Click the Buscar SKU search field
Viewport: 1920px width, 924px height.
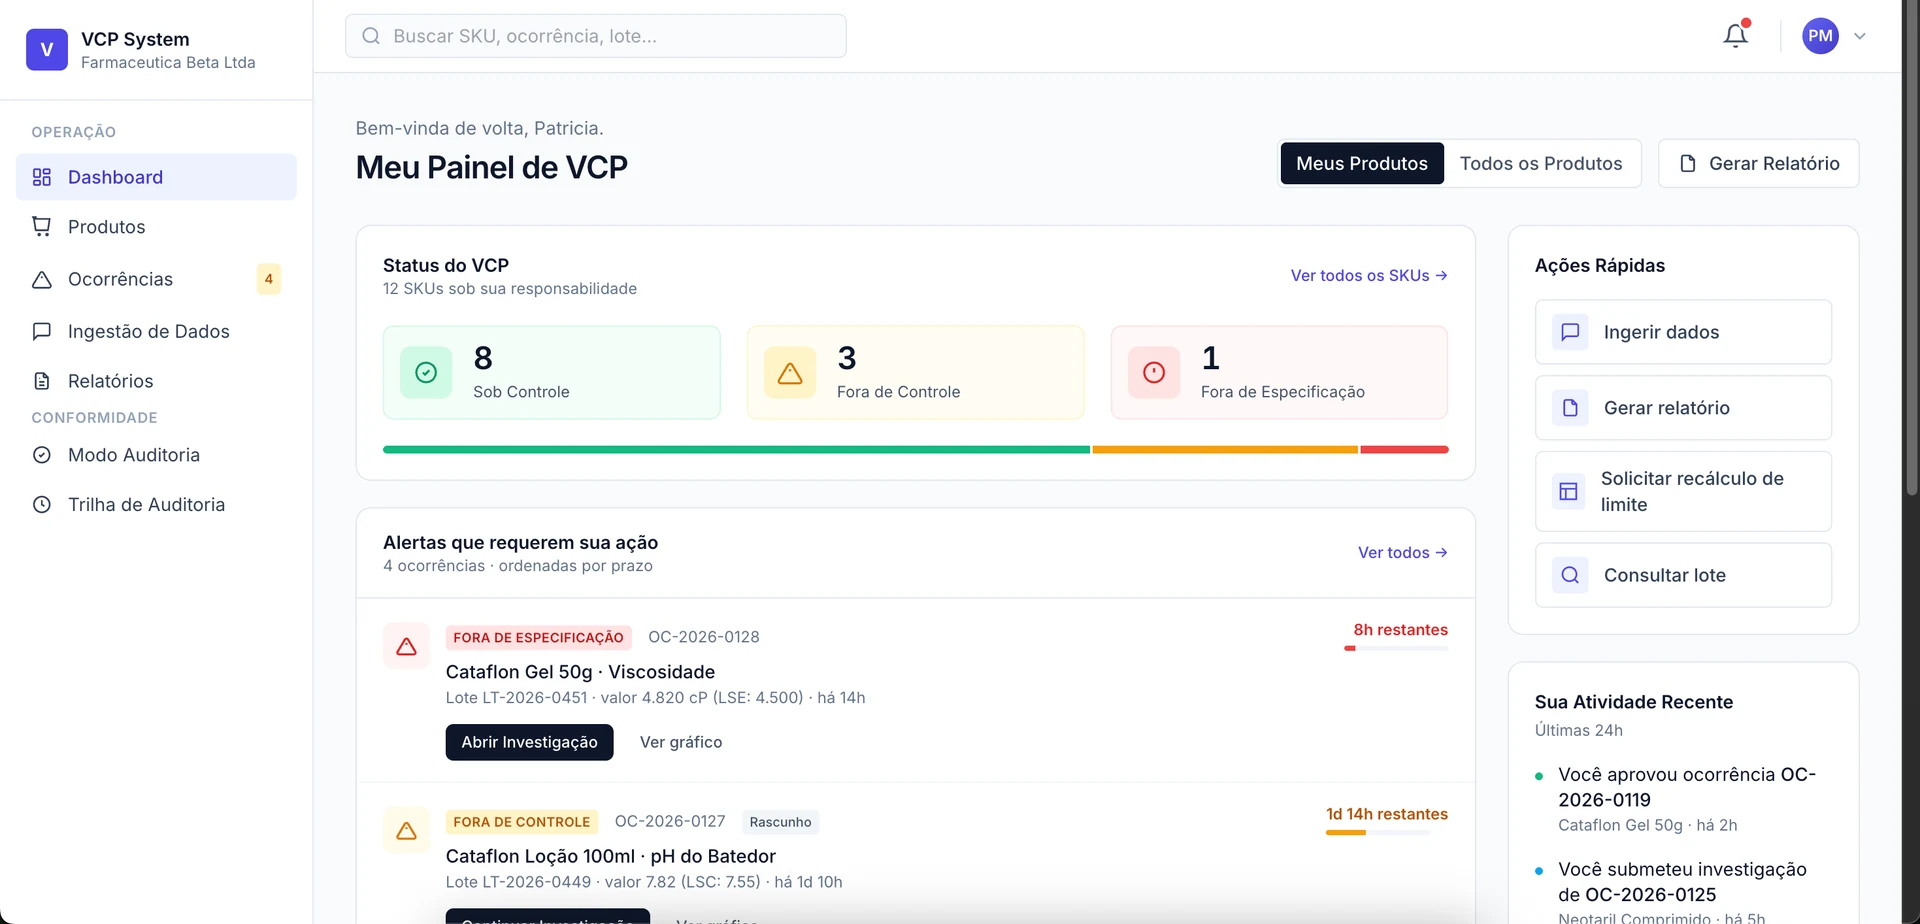[596, 36]
